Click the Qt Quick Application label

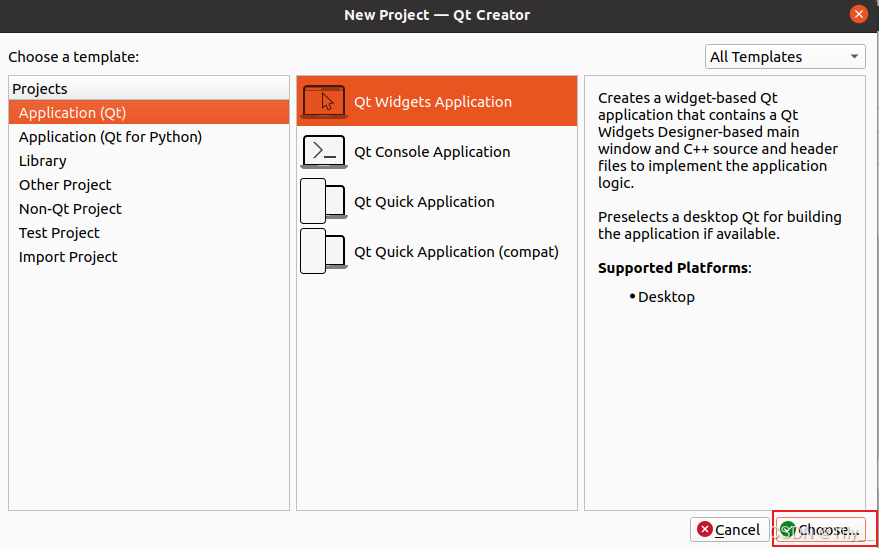[x=424, y=202]
